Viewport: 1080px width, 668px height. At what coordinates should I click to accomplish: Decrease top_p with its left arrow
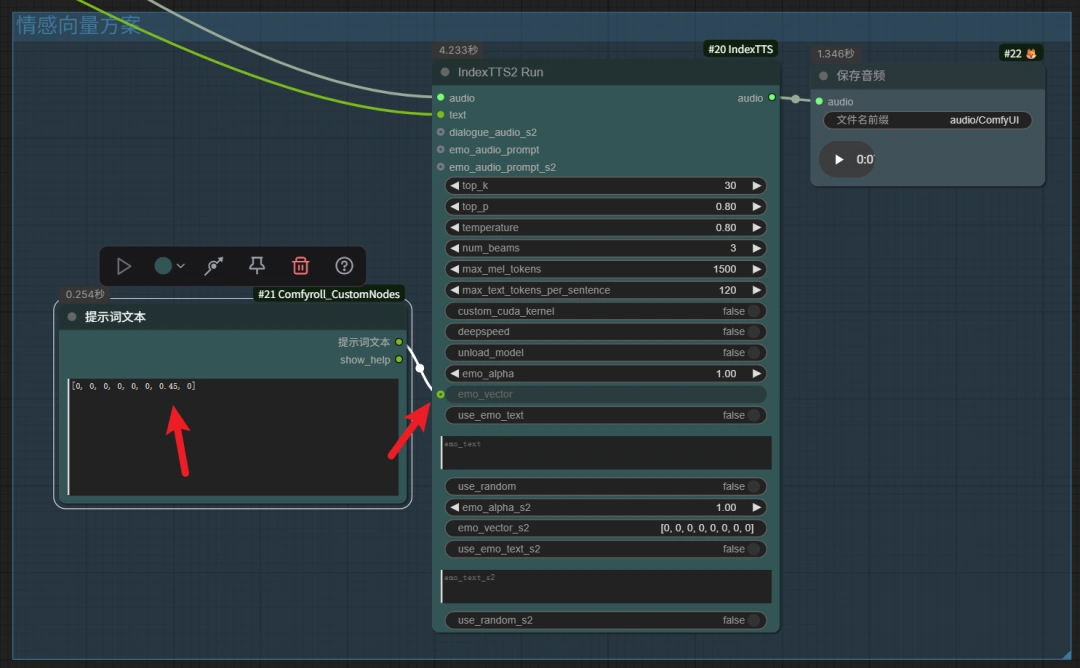[x=454, y=207]
